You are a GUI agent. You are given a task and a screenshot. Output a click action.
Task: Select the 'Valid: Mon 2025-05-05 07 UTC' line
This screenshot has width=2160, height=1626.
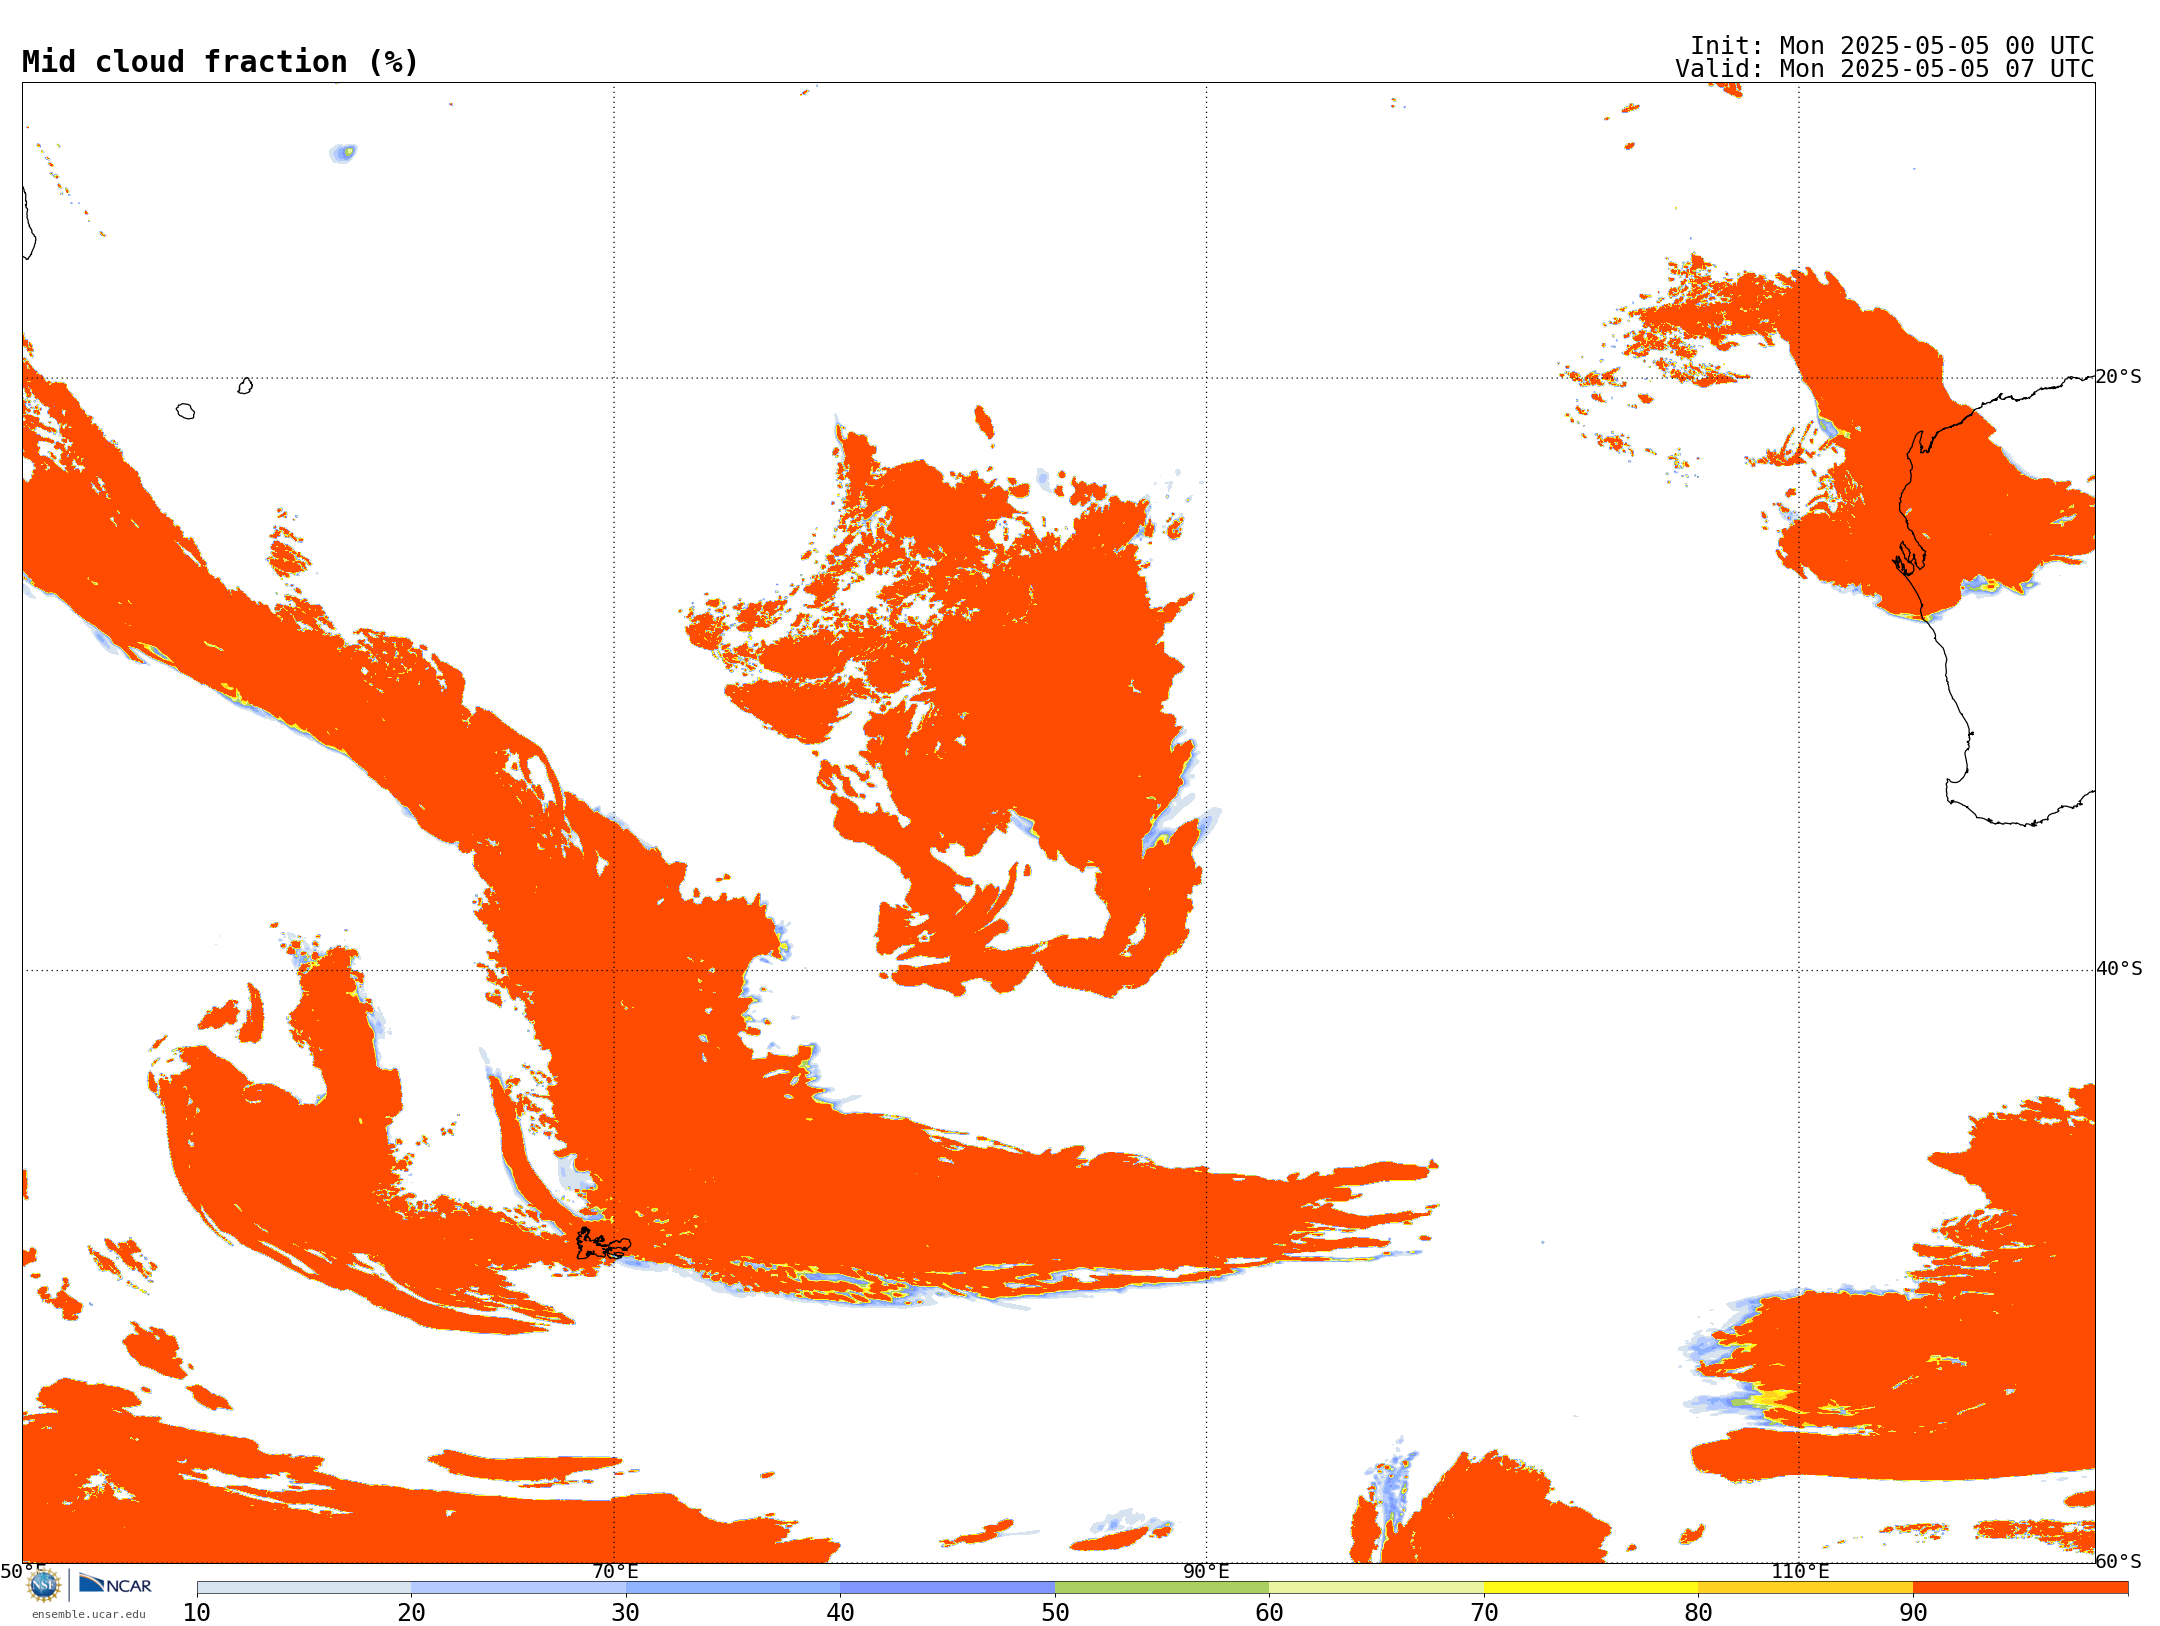(x=1885, y=69)
